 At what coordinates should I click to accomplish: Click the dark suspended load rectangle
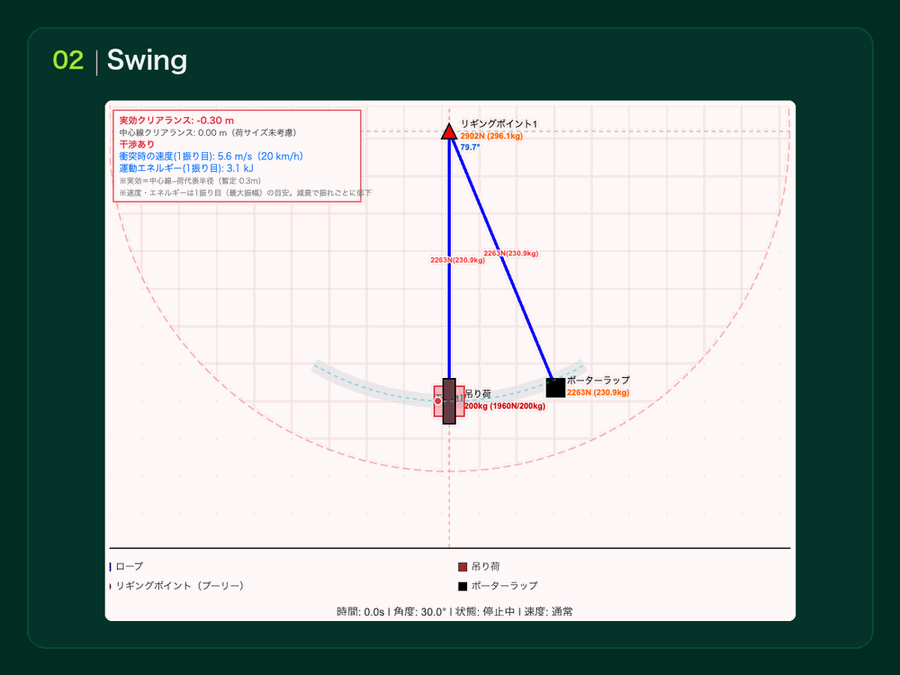point(449,401)
